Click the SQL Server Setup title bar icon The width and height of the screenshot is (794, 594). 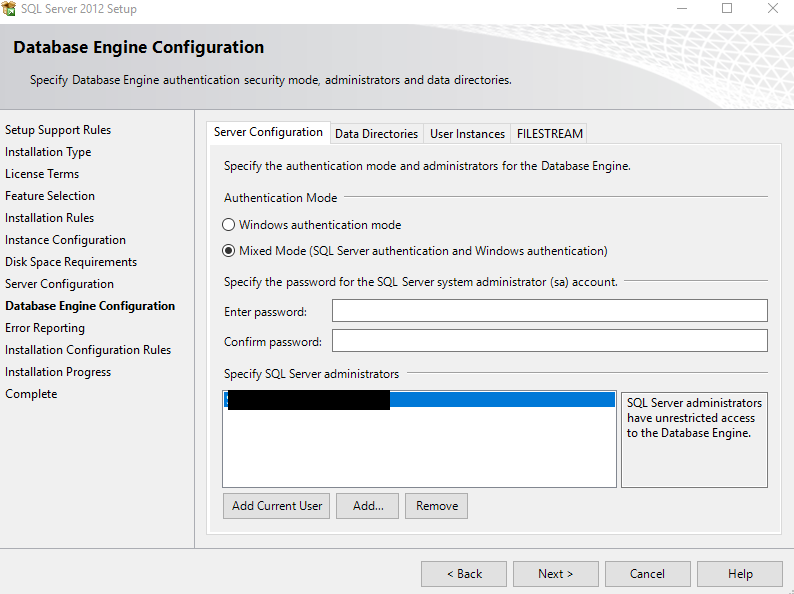coord(9,9)
